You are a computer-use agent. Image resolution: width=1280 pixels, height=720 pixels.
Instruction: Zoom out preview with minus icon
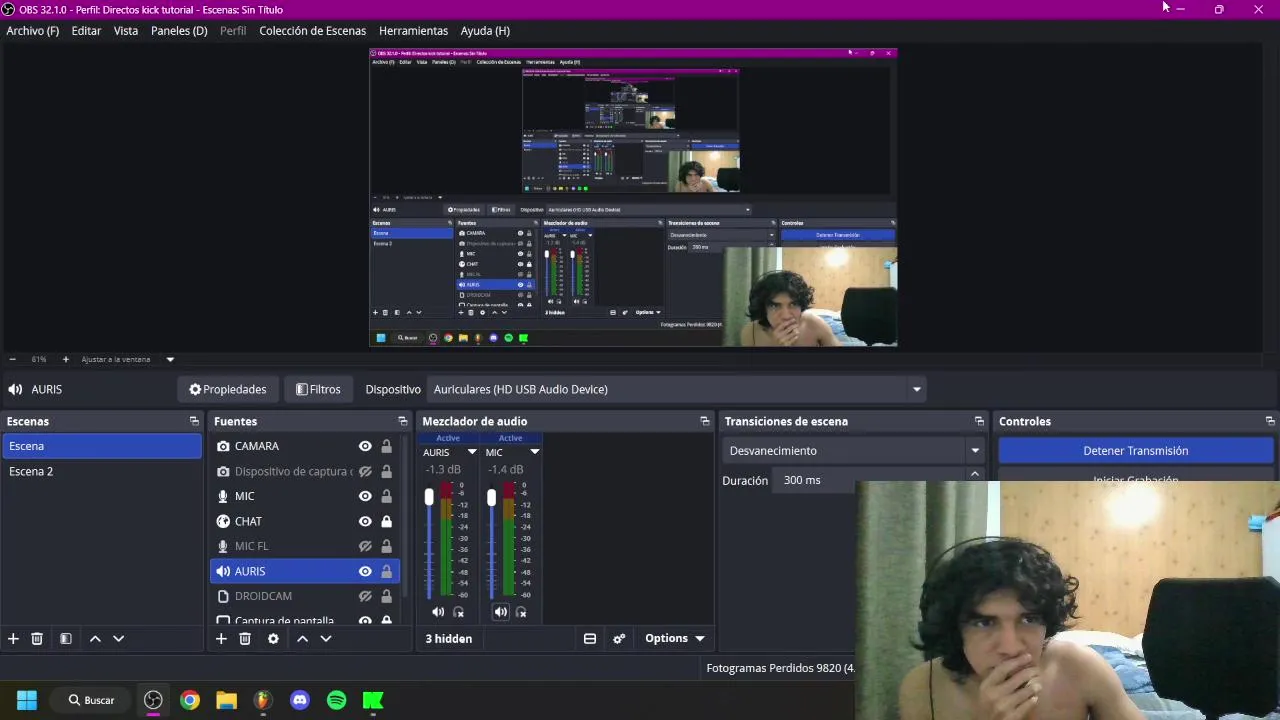click(x=12, y=360)
